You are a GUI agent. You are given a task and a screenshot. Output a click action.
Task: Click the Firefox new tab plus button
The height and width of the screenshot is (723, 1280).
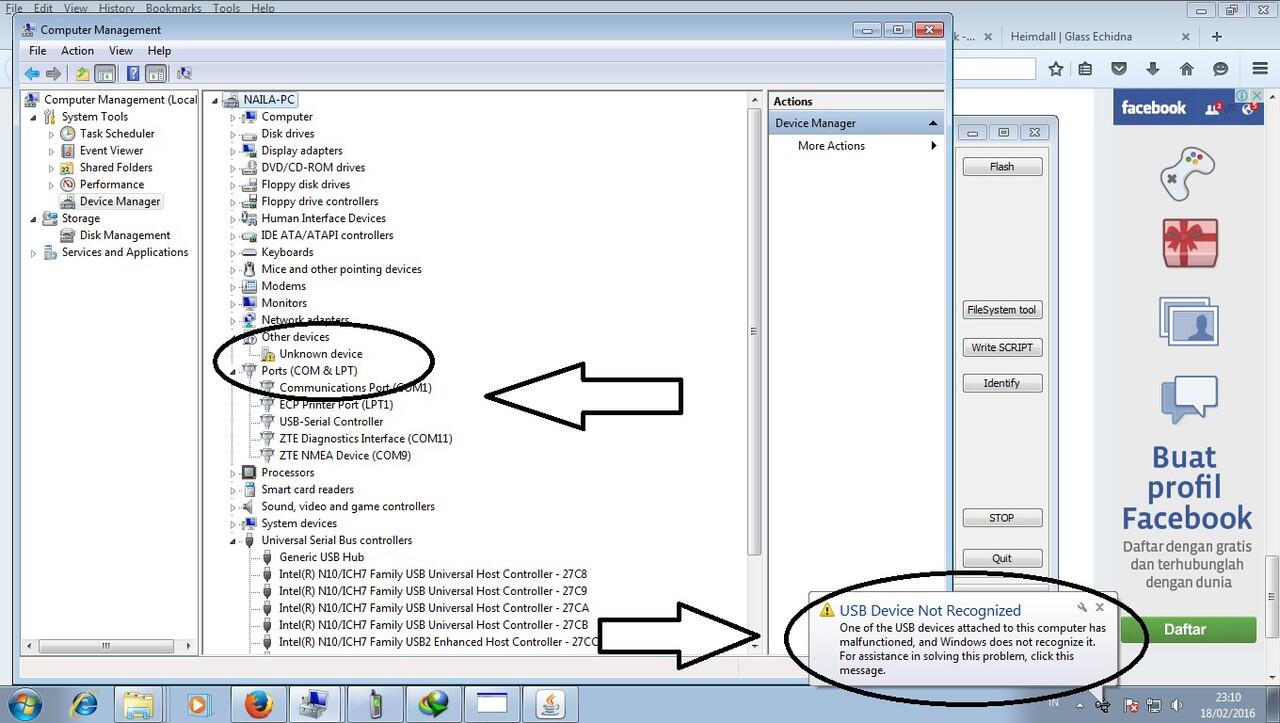coord(1217,37)
